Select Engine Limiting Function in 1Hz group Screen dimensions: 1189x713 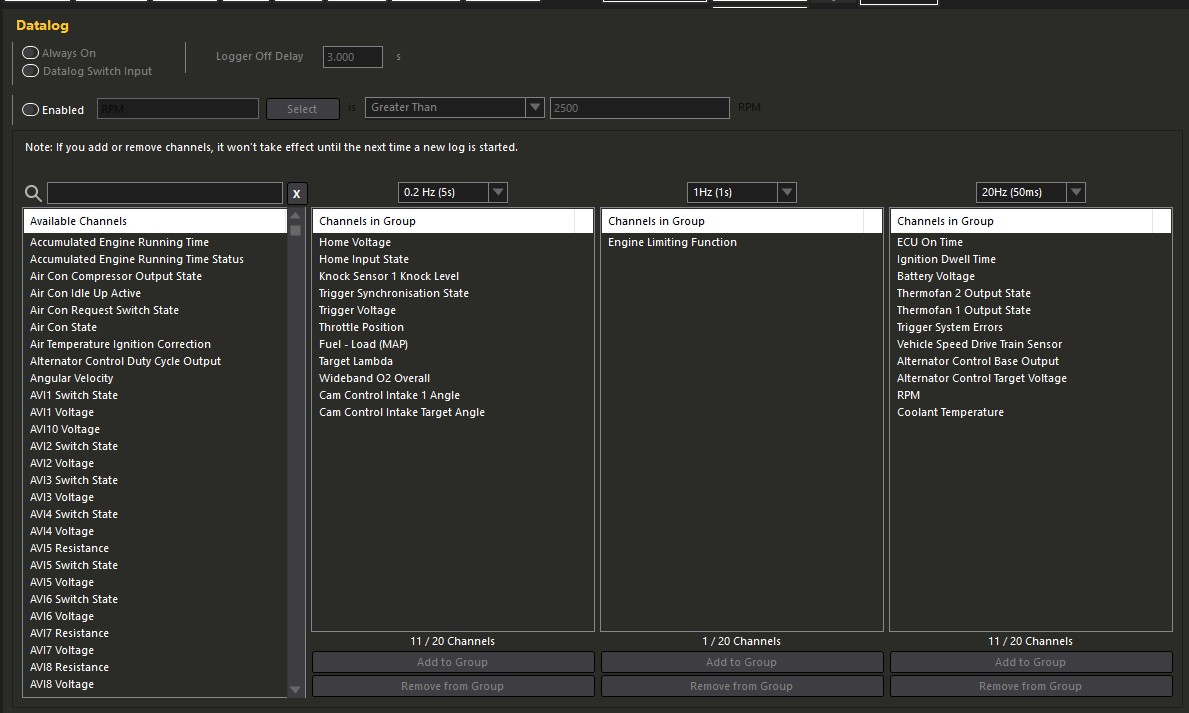coord(672,243)
